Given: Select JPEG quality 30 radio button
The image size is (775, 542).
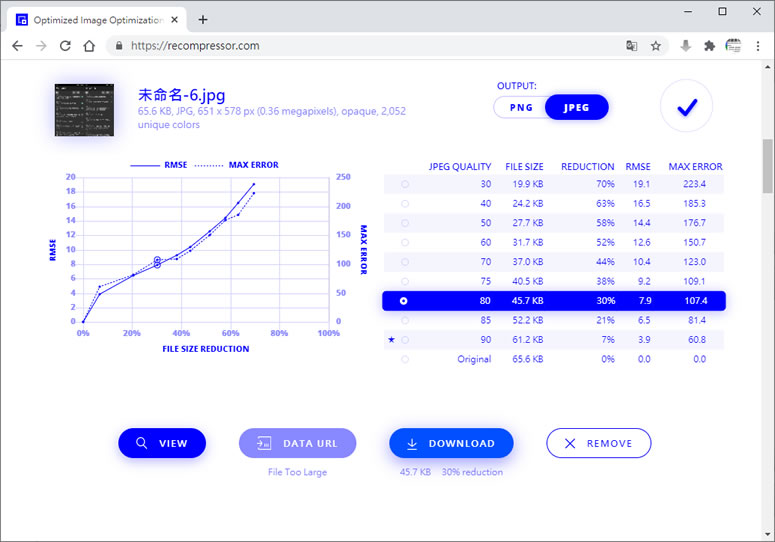Looking at the screenshot, I should click(404, 184).
